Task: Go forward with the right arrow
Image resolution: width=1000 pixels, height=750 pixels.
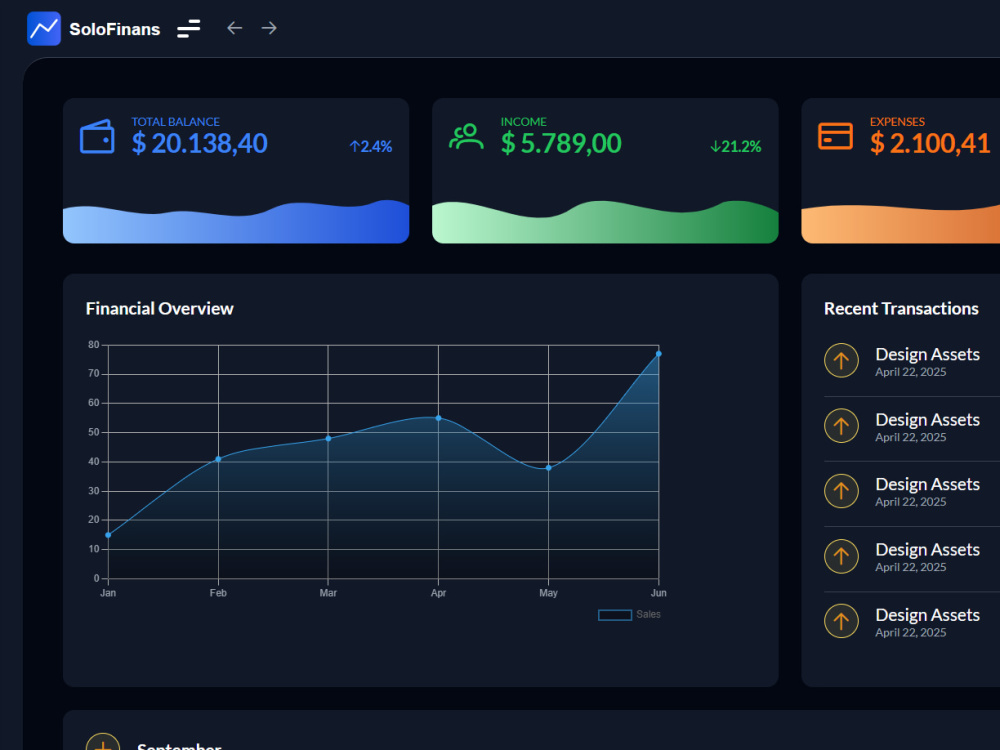Action: (269, 28)
